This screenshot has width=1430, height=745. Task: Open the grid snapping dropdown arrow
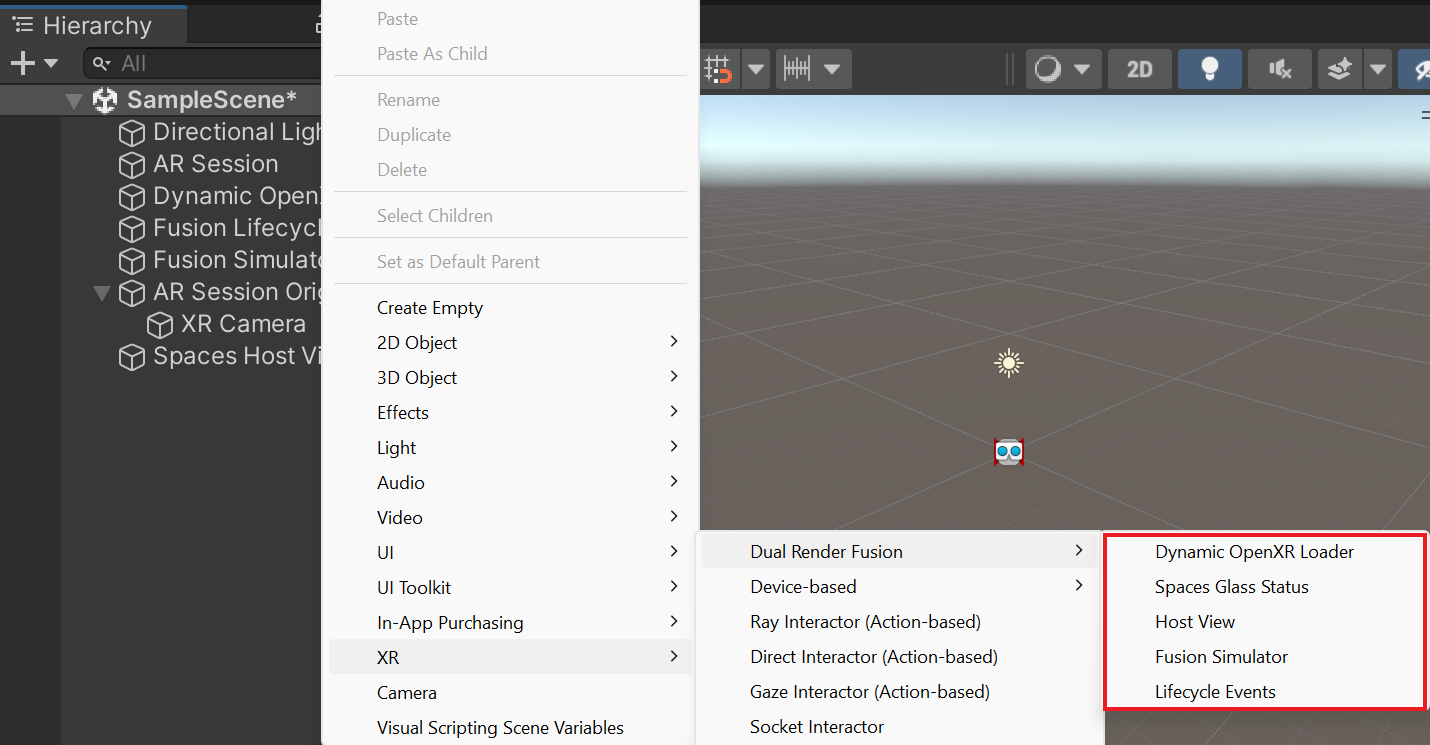756,69
